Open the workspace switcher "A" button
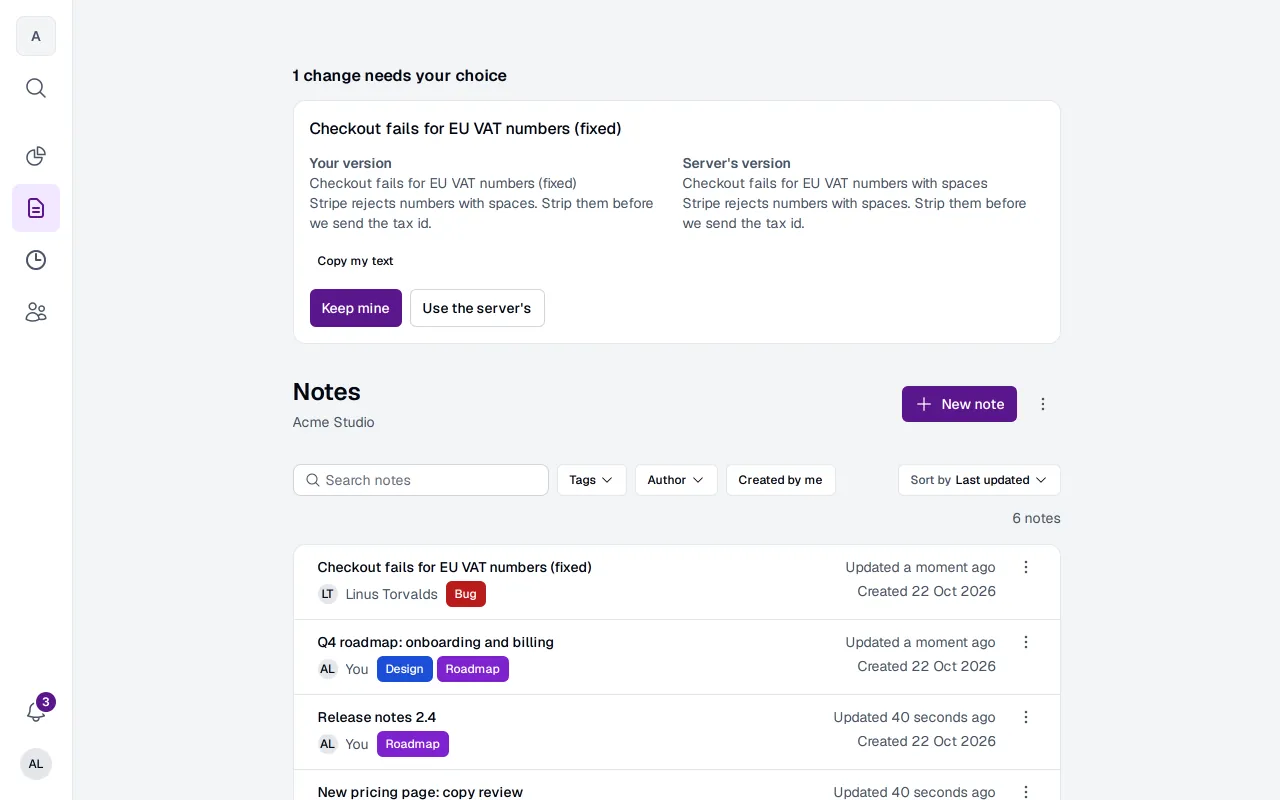The height and width of the screenshot is (800, 1280). pyautogui.click(x=36, y=36)
